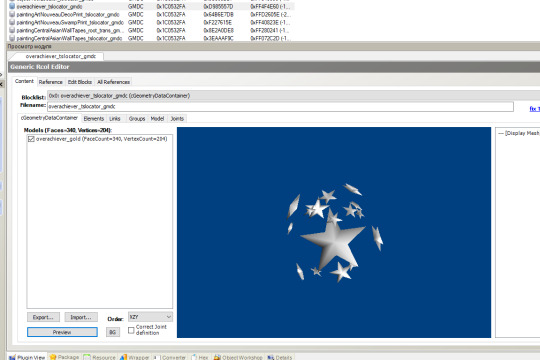Click instance value 0xF227615E
Image resolution: width=540 pixels, height=360 pixels.
(x=217, y=22)
